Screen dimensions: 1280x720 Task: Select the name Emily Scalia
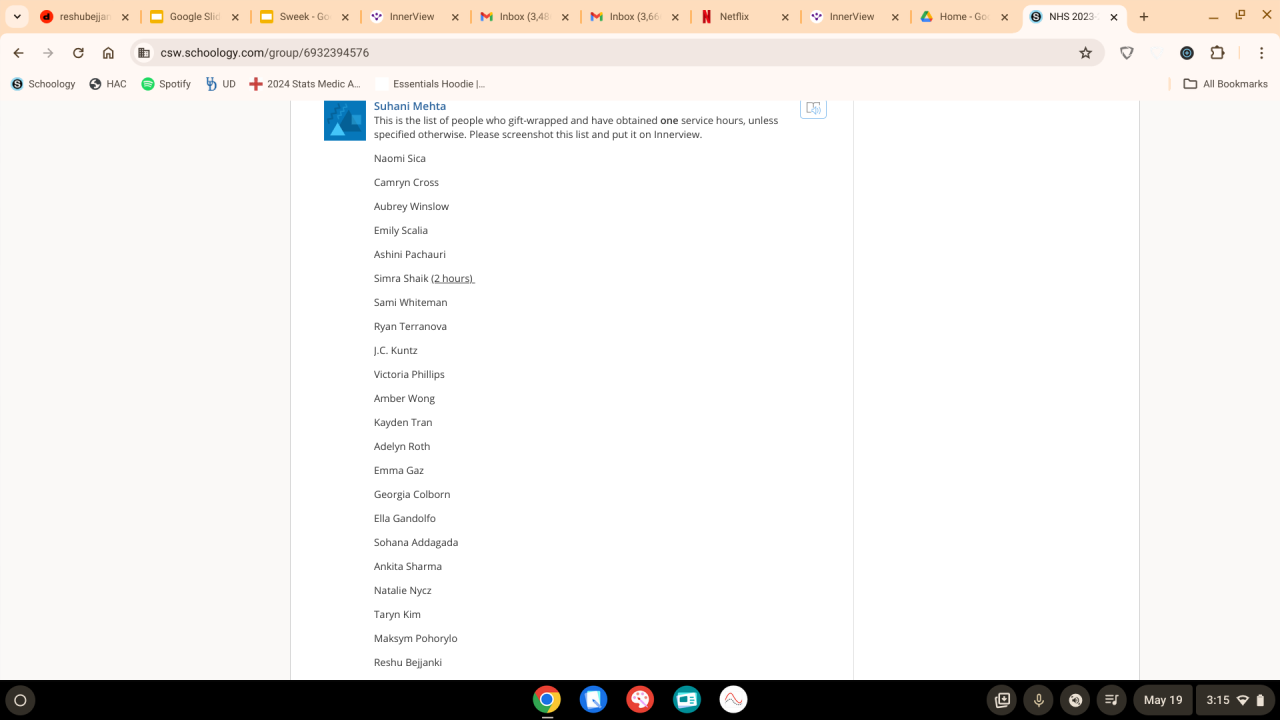[401, 230]
